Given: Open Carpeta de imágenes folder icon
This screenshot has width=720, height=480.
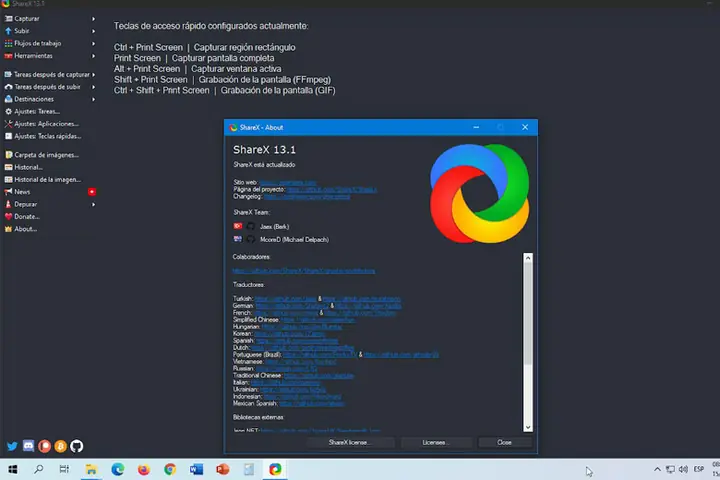Looking at the screenshot, I should (8, 155).
